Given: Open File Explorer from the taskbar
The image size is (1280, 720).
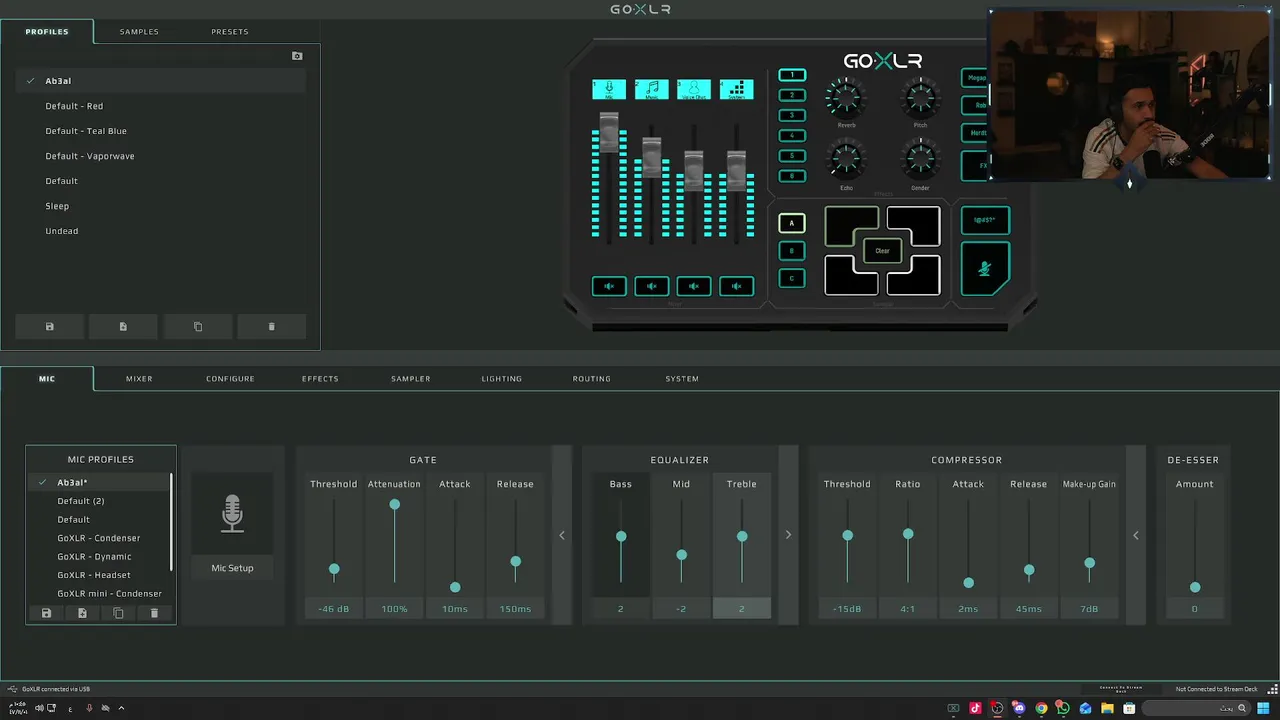Looking at the screenshot, I should [x=1107, y=708].
